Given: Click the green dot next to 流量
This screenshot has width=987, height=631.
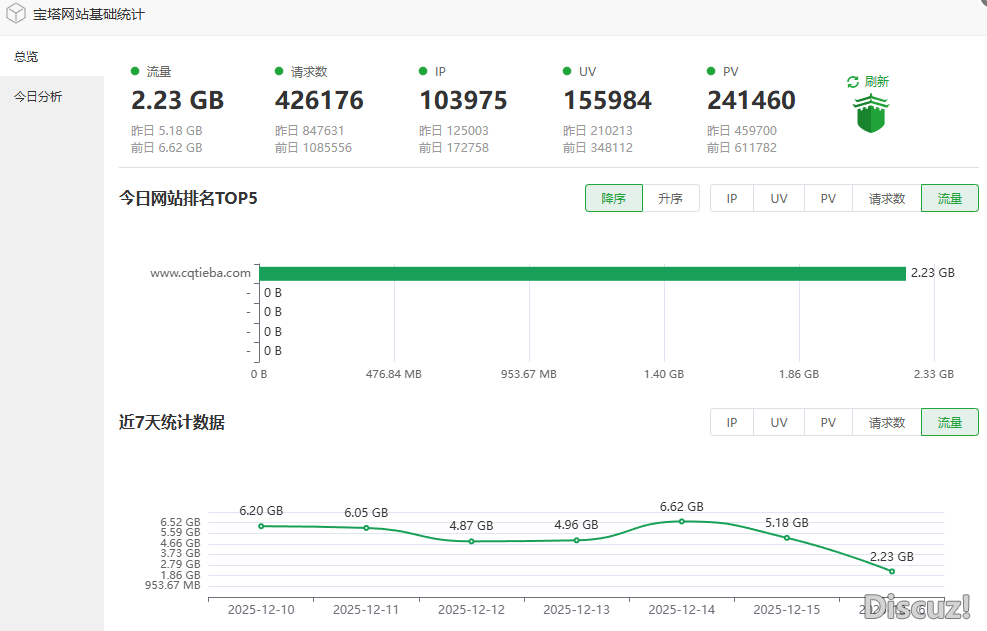Looking at the screenshot, I should 135,71.
